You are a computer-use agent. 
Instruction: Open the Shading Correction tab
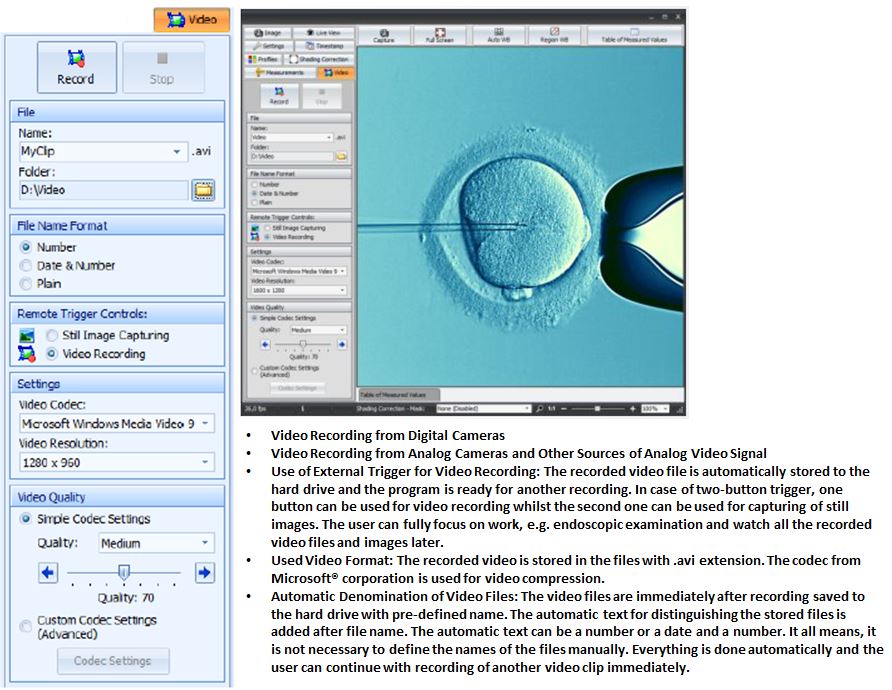tap(320, 59)
